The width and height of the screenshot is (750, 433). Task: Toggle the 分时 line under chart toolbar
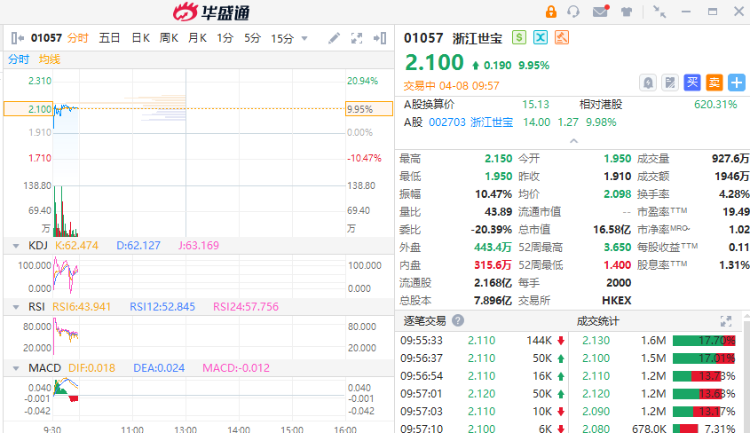pyautogui.click(x=19, y=59)
